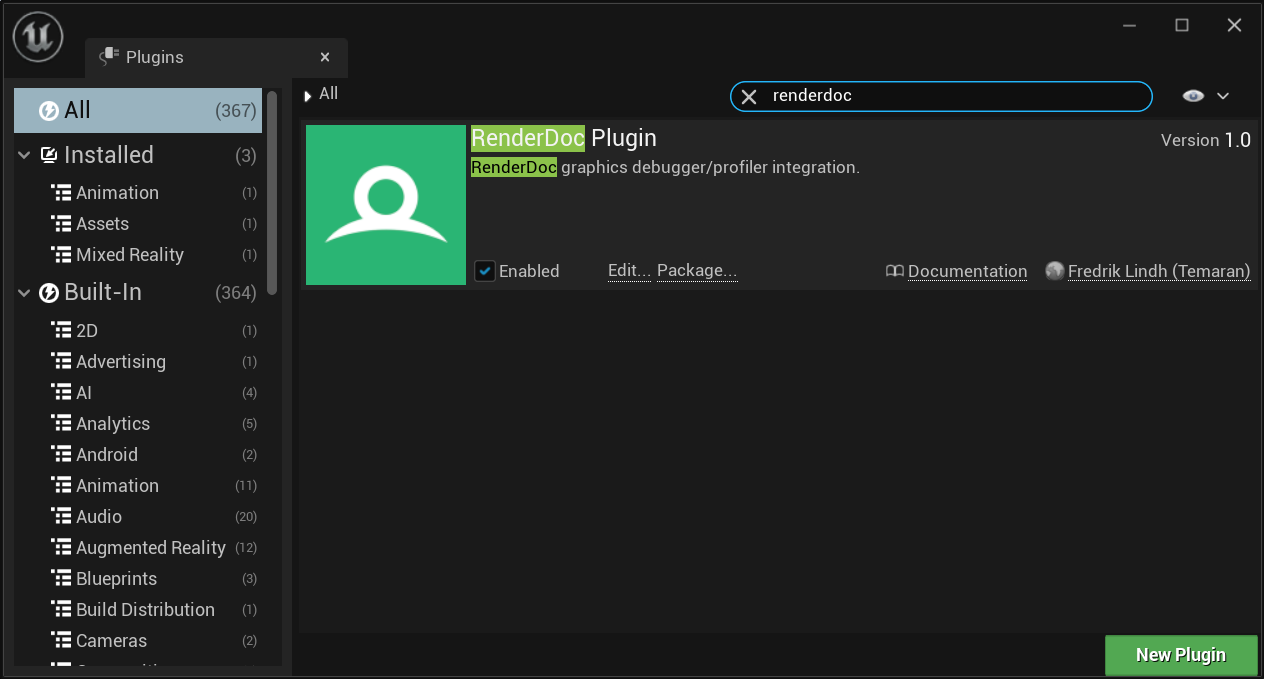Click the RenderDoc plugin green thumbnail

tap(386, 205)
